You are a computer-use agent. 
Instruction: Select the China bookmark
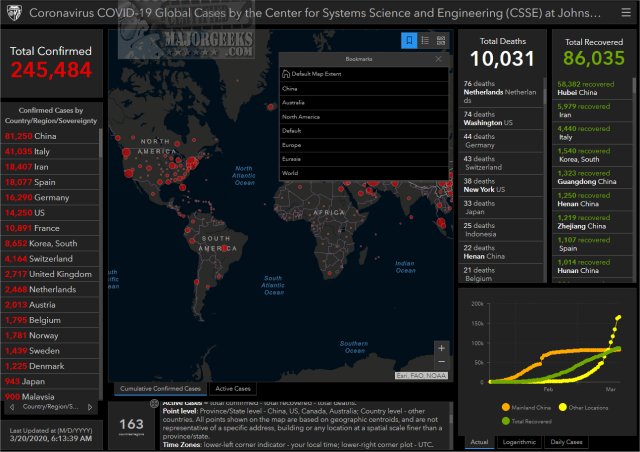[364, 89]
